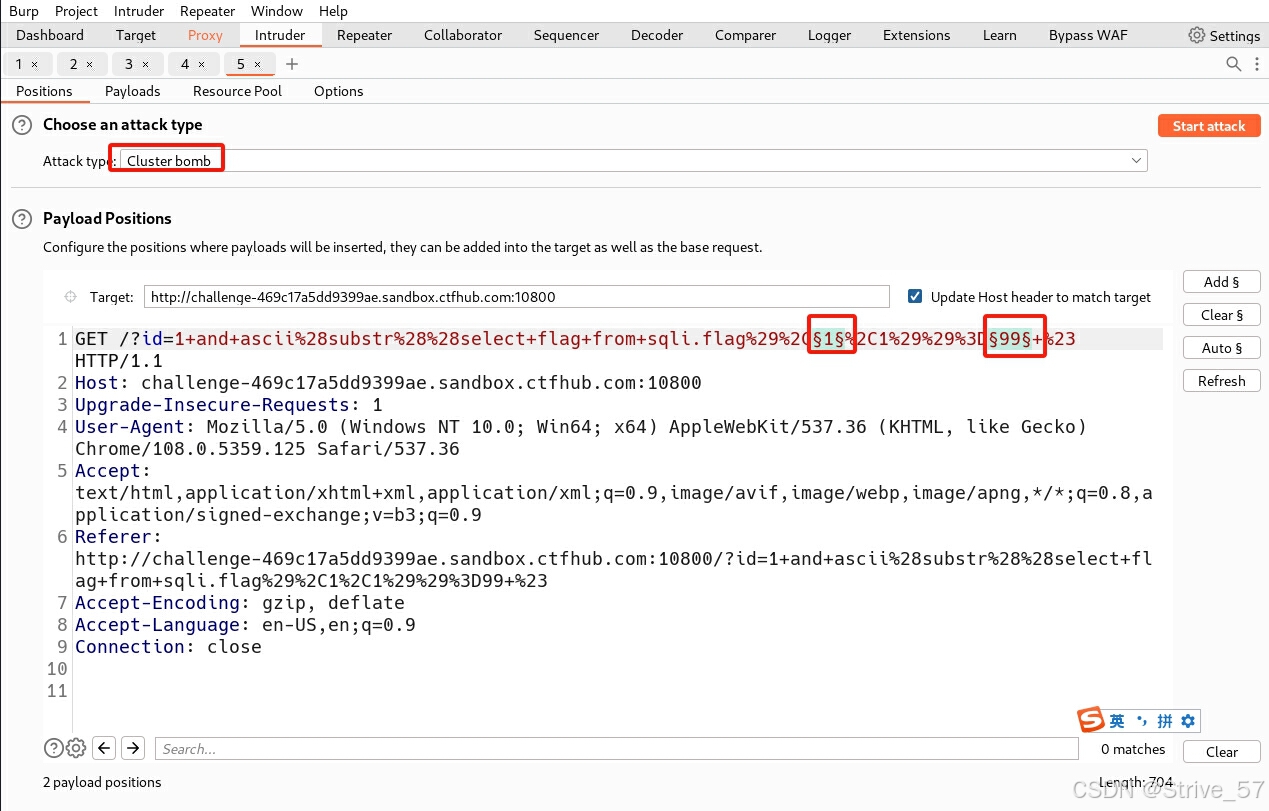Viewport: 1269px width, 811px height.
Task: Switch to the Sequencer tab
Action: tap(566, 35)
